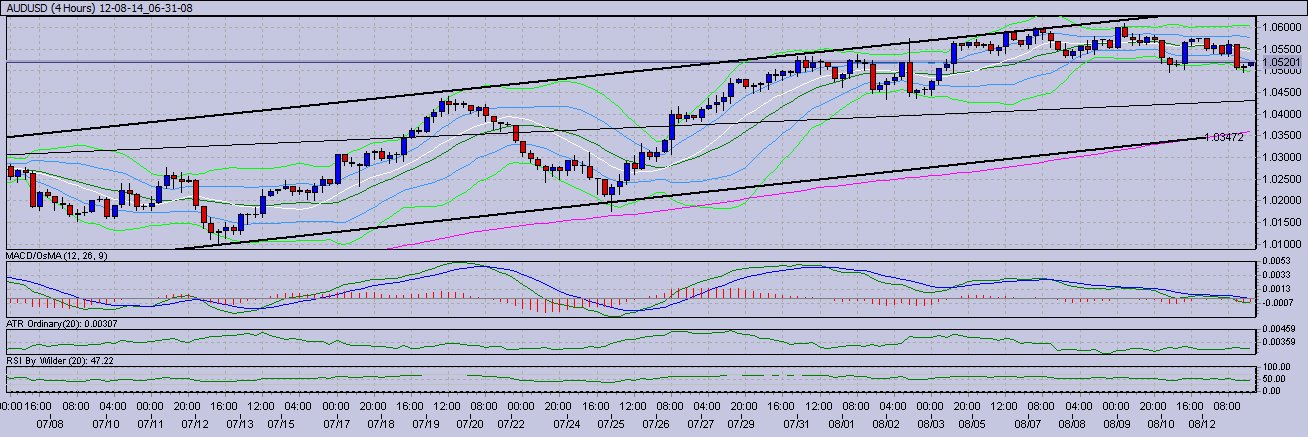Click the 08/10 date label
Viewport: 1308px width, 437px height.
(x=1161, y=424)
